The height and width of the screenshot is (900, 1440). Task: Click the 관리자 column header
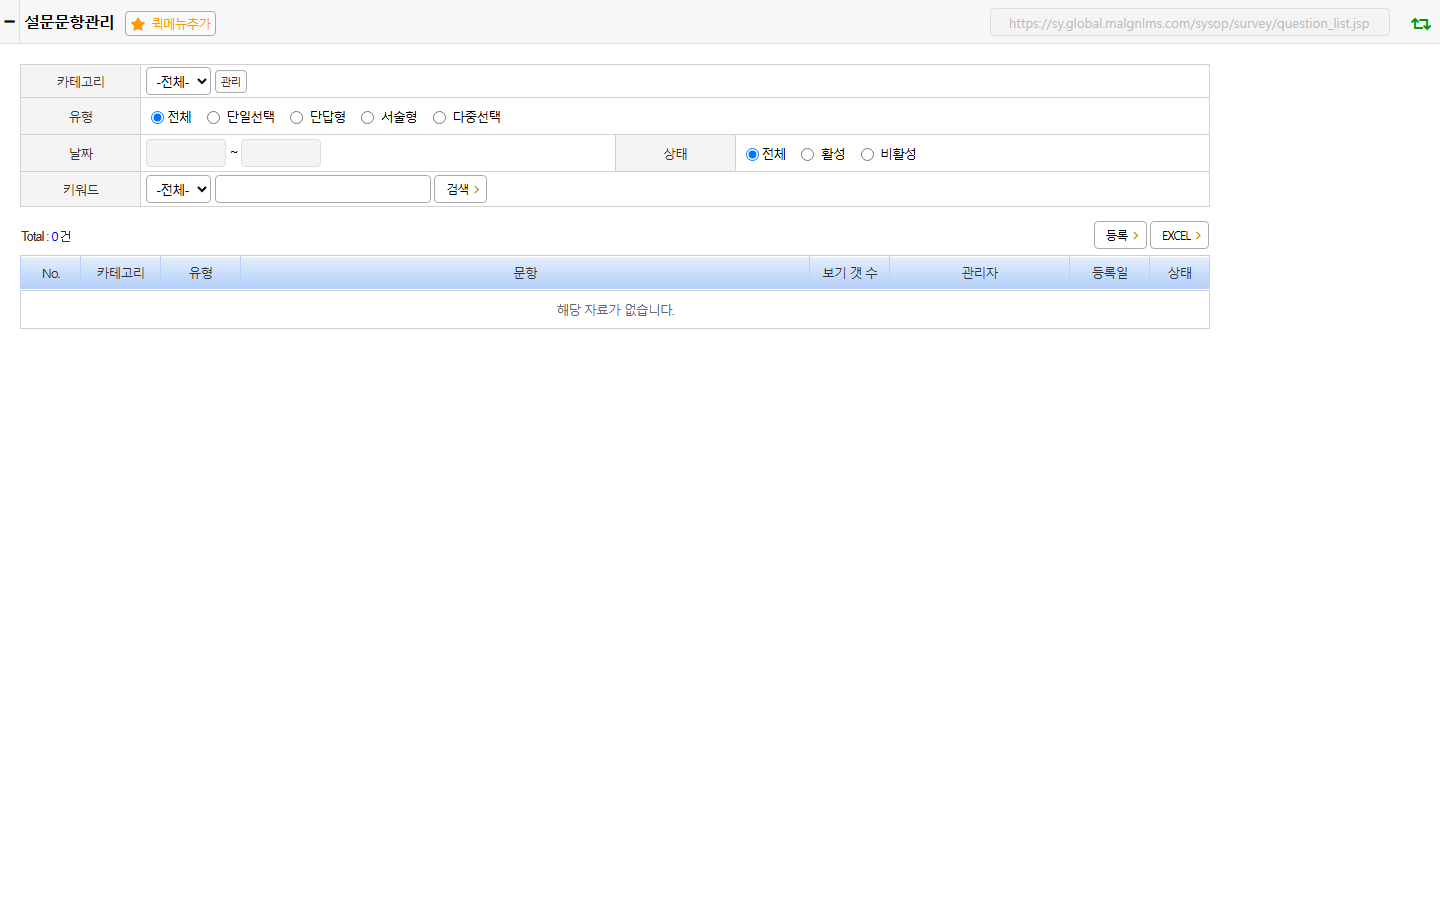[x=980, y=273]
